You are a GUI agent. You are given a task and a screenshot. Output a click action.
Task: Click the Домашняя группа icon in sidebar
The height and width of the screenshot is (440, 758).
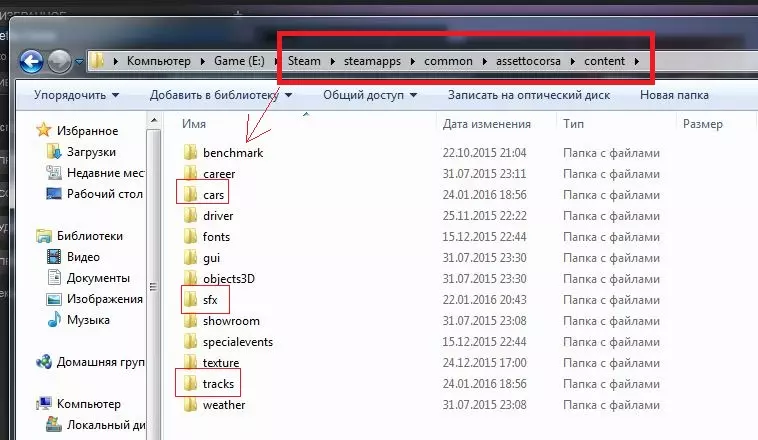click(x=44, y=362)
